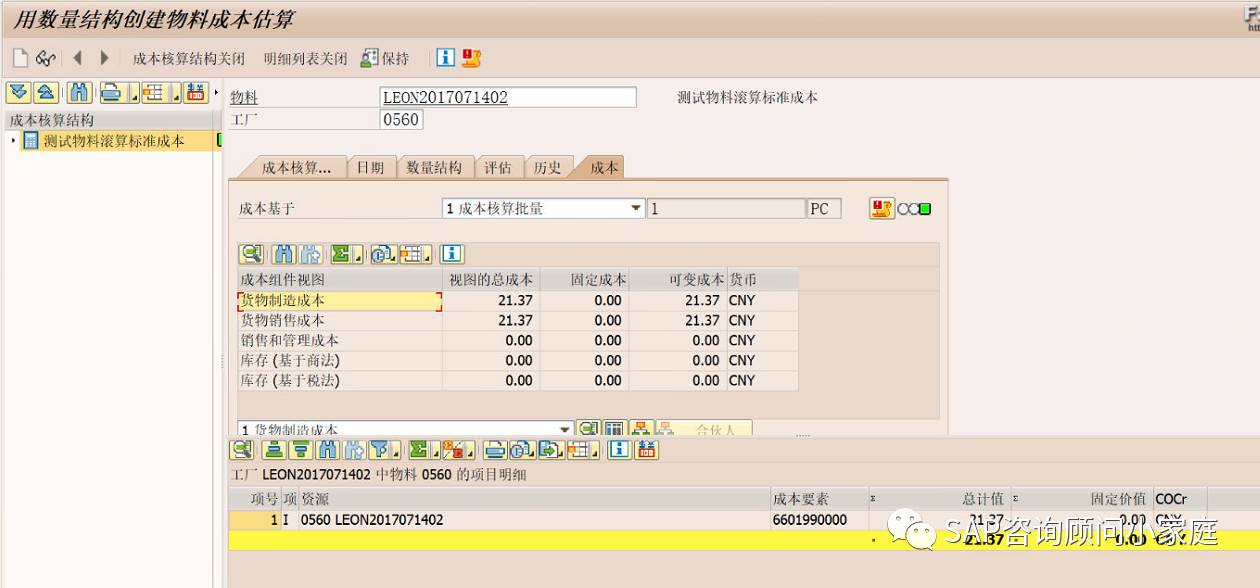Click find binoculars in itemization toolbar
Screen dimensions: 1260x588
click(x=328, y=450)
